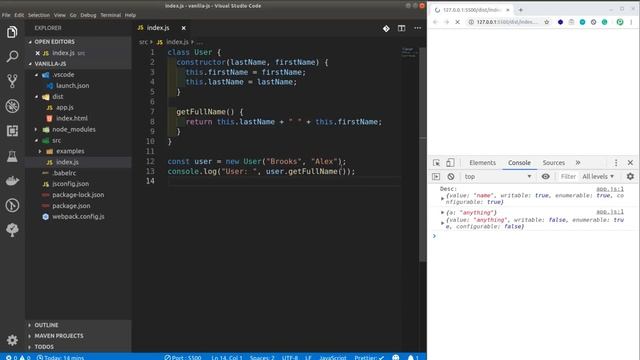Image resolution: width=640 pixels, height=360 pixels.
Task: Close index.js in Open Editors list
Action: pos(38,53)
